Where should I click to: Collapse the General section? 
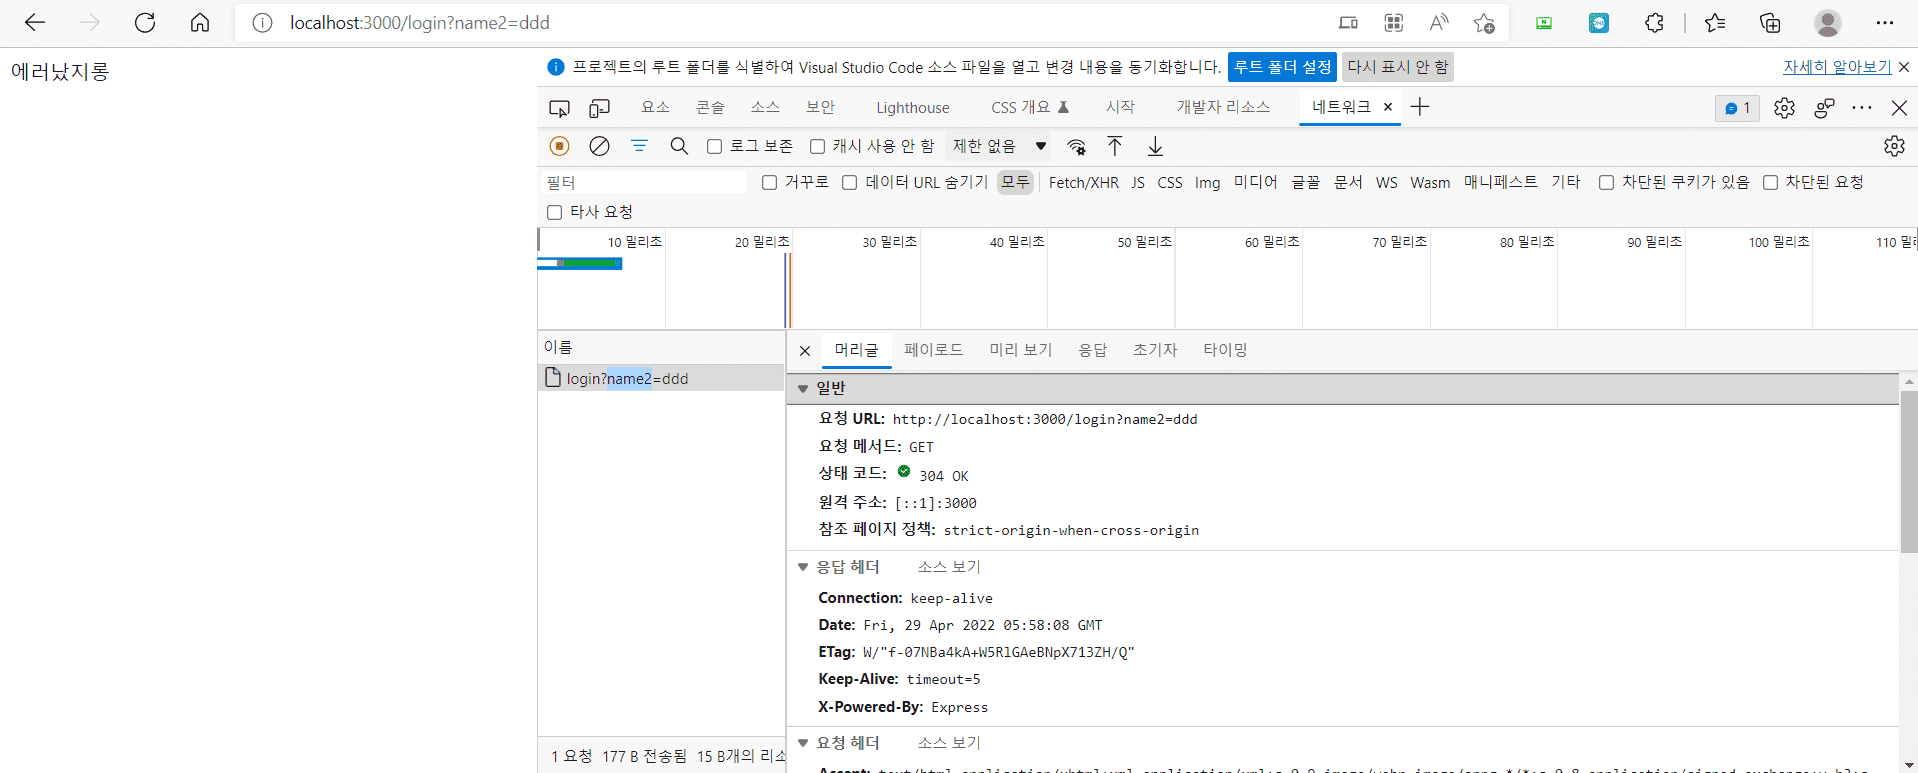tap(803, 388)
